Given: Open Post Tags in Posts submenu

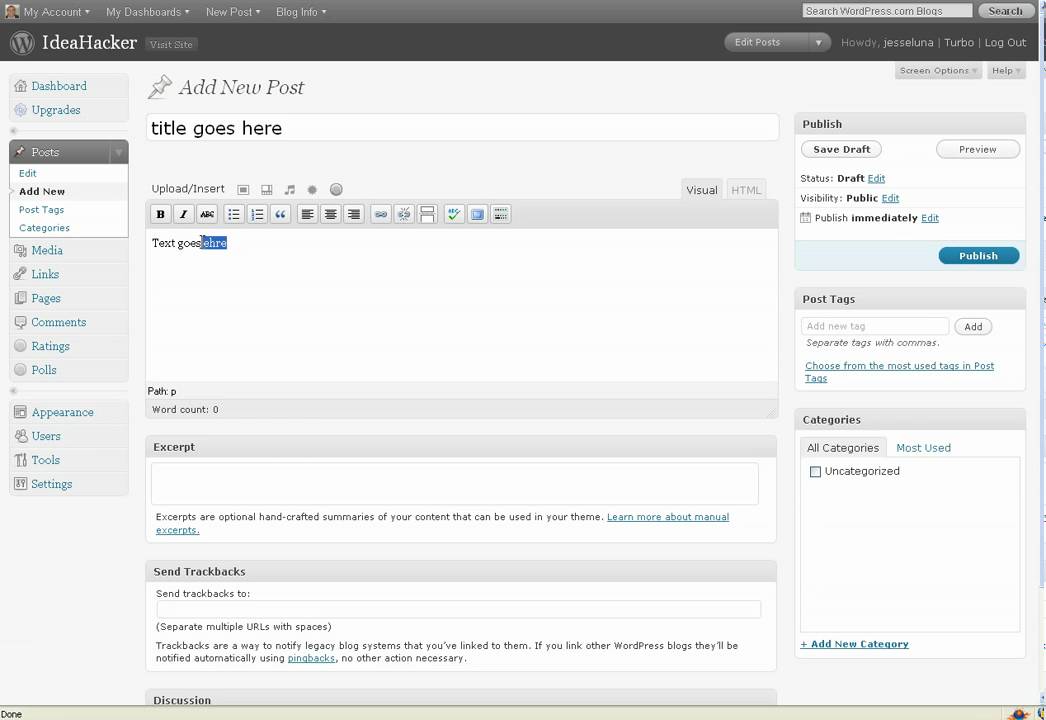Looking at the screenshot, I should point(41,210).
